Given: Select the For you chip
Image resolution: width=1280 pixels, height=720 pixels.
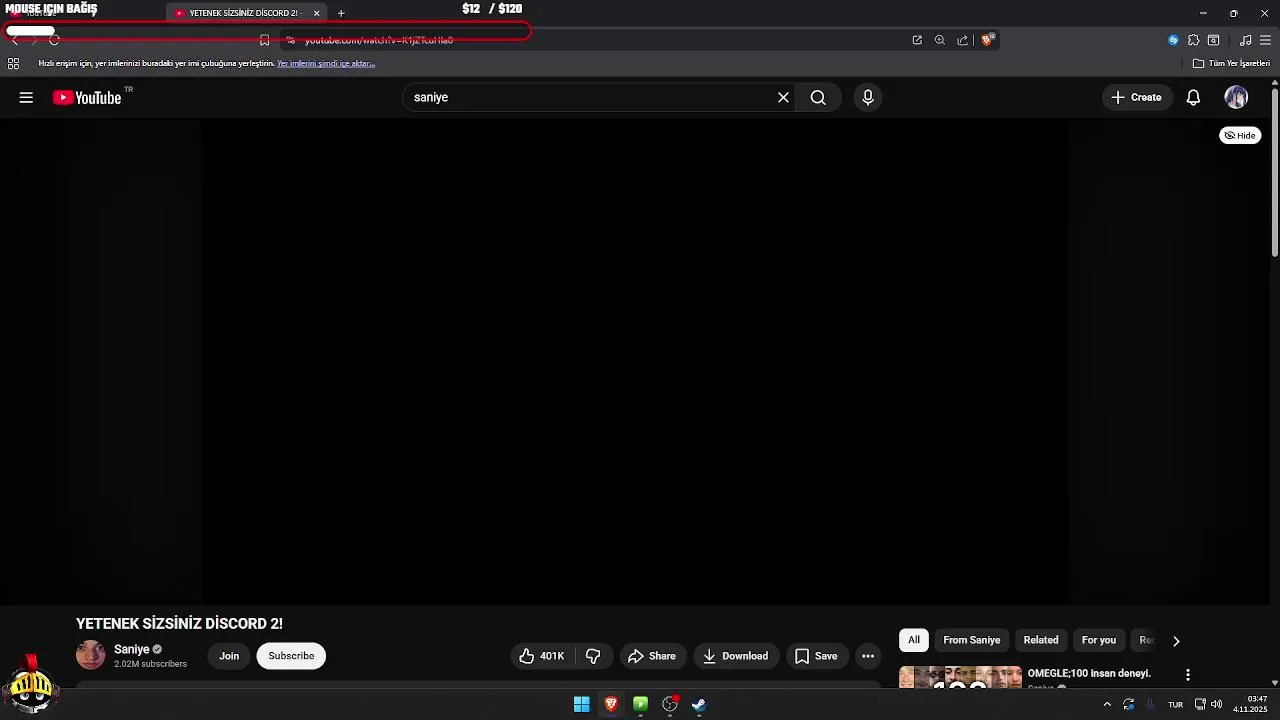Looking at the screenshot, I should point(1098,640).
